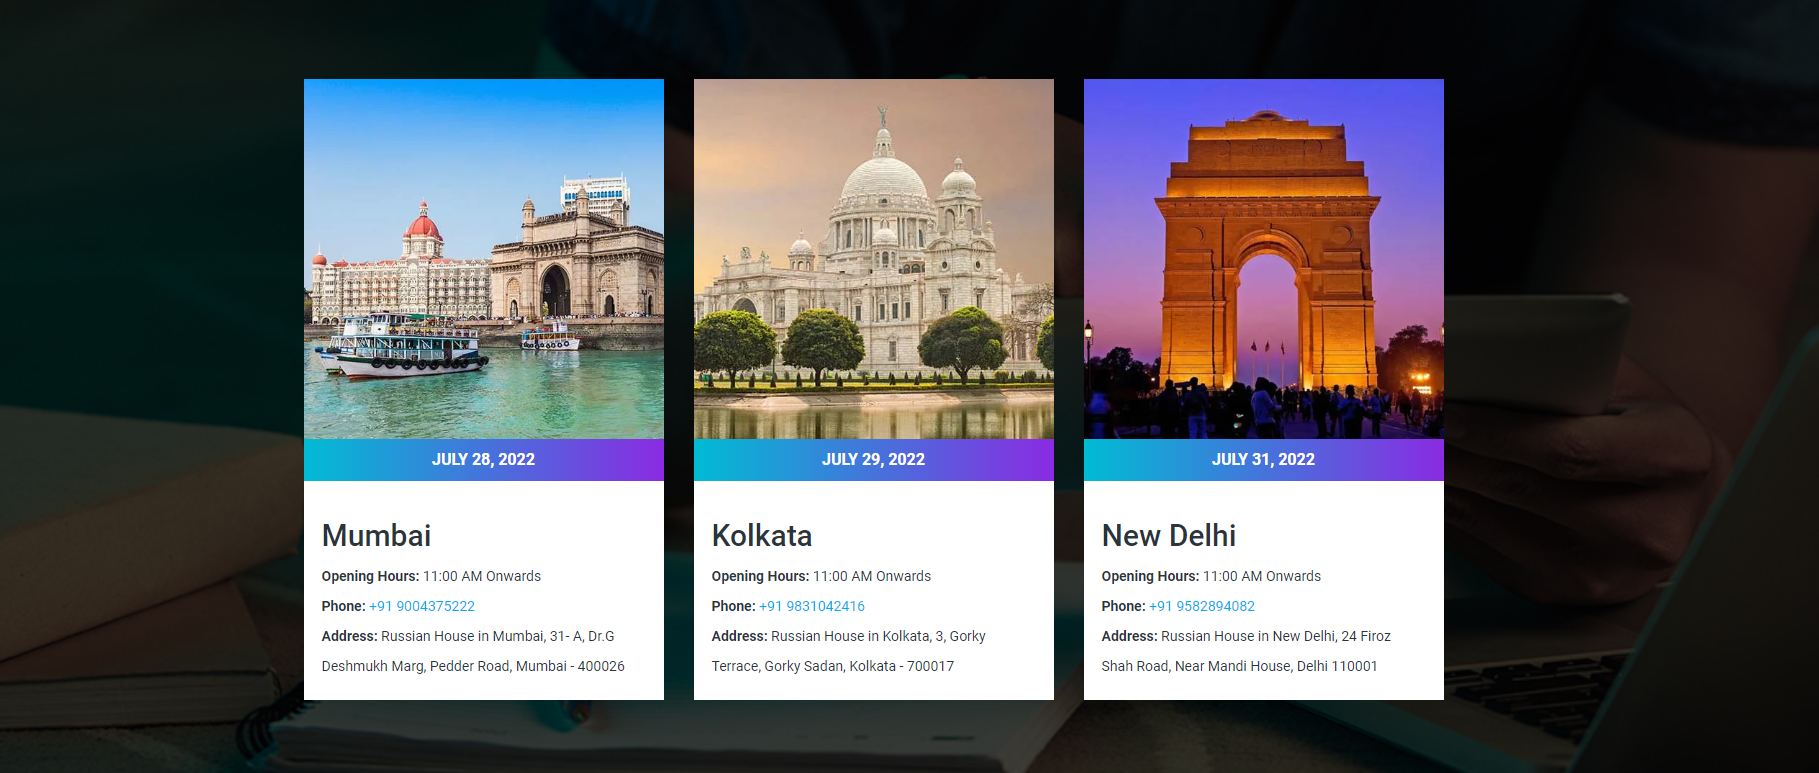Screen dimensions: 1819x773
Task: Call New Delhi phone number +91 9582894082
Action: coord(1202,606)
